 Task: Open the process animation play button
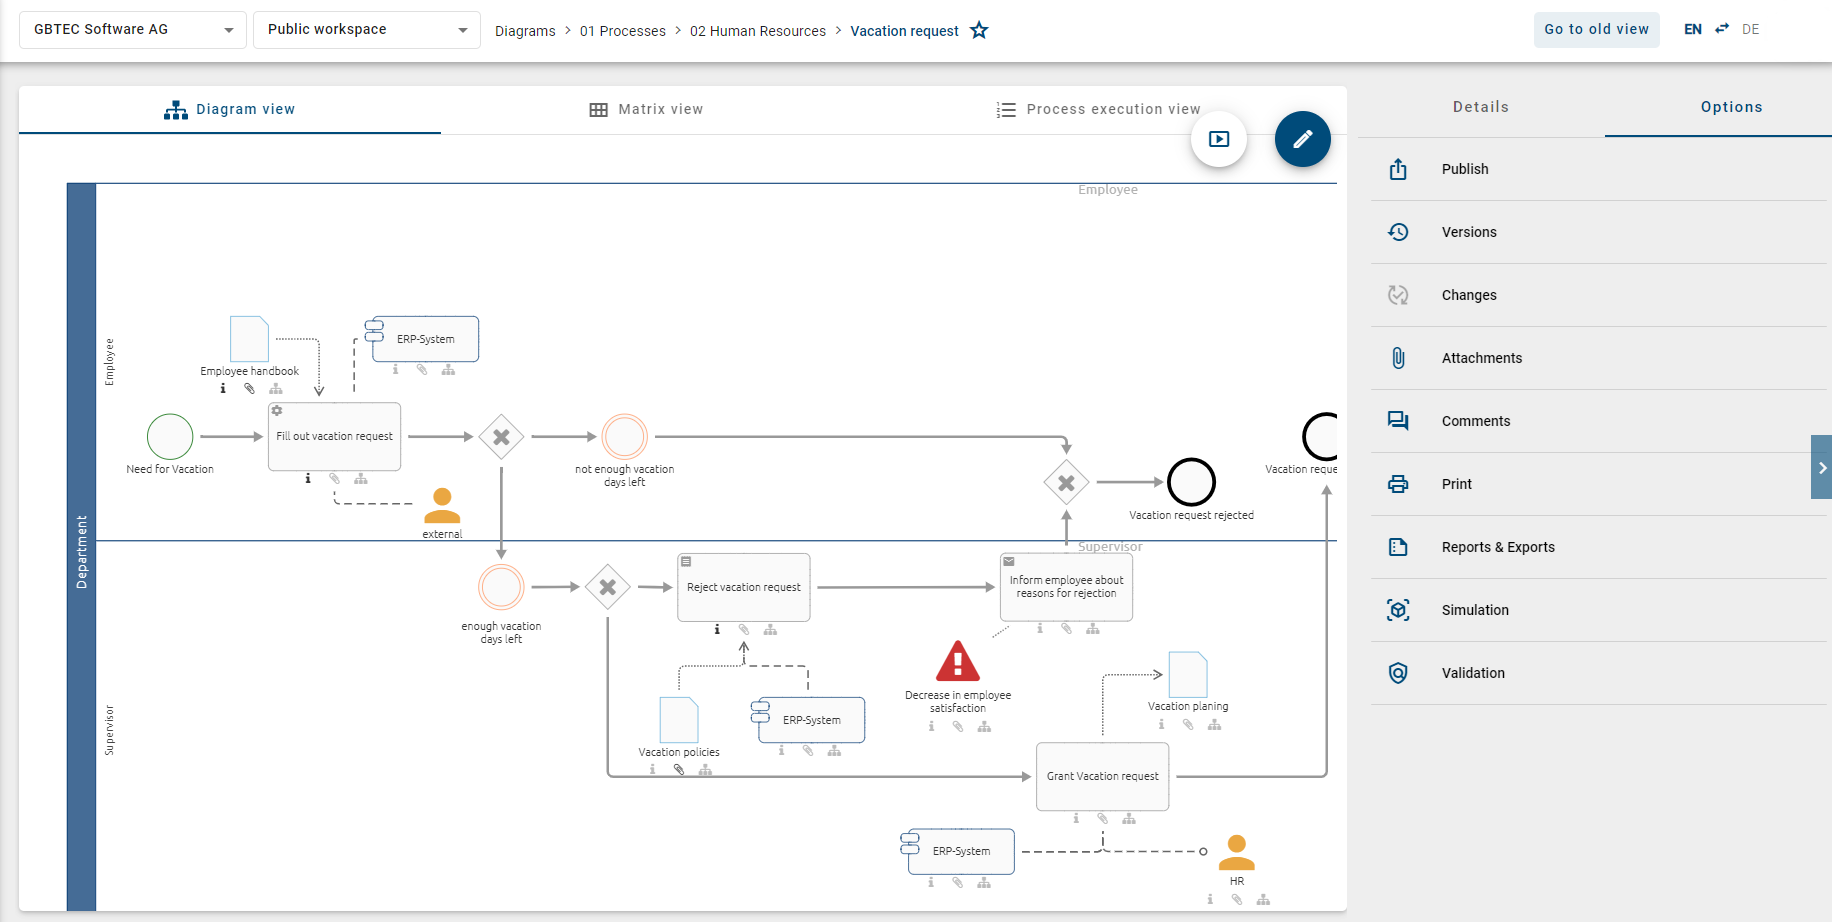click(1218, 139)
